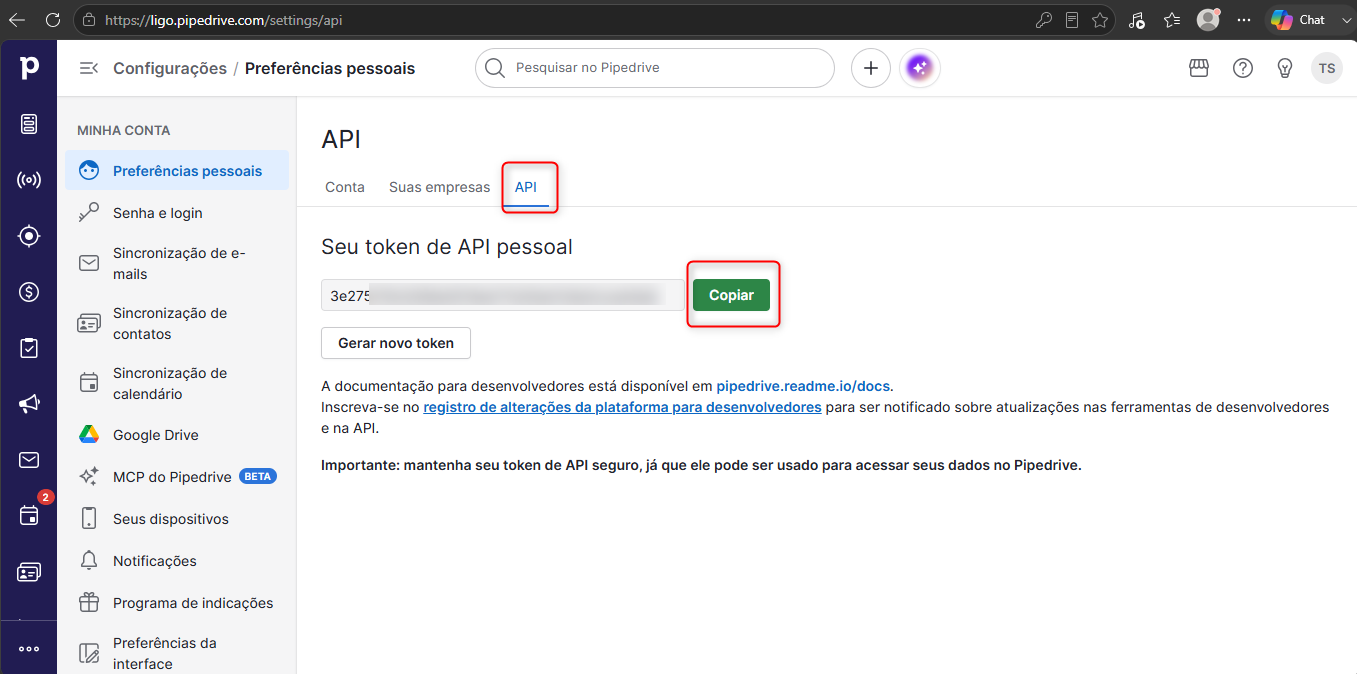1357x674 pixels.
Task: Open the calendar Activities icon with badge 2
Action: click(x=29, y=516)
